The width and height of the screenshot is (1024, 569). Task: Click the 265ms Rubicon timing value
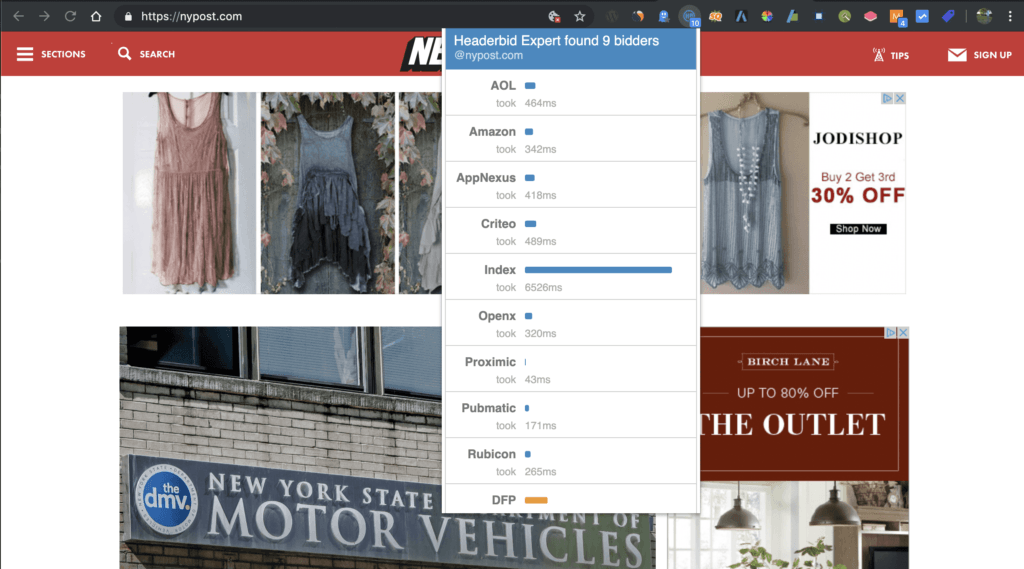(541, 472)
